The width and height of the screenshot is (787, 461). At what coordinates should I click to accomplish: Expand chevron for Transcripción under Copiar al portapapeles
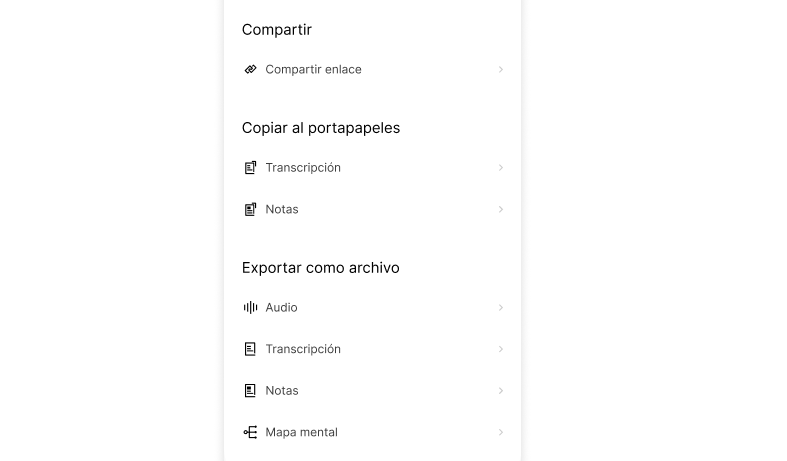[501, 168]
